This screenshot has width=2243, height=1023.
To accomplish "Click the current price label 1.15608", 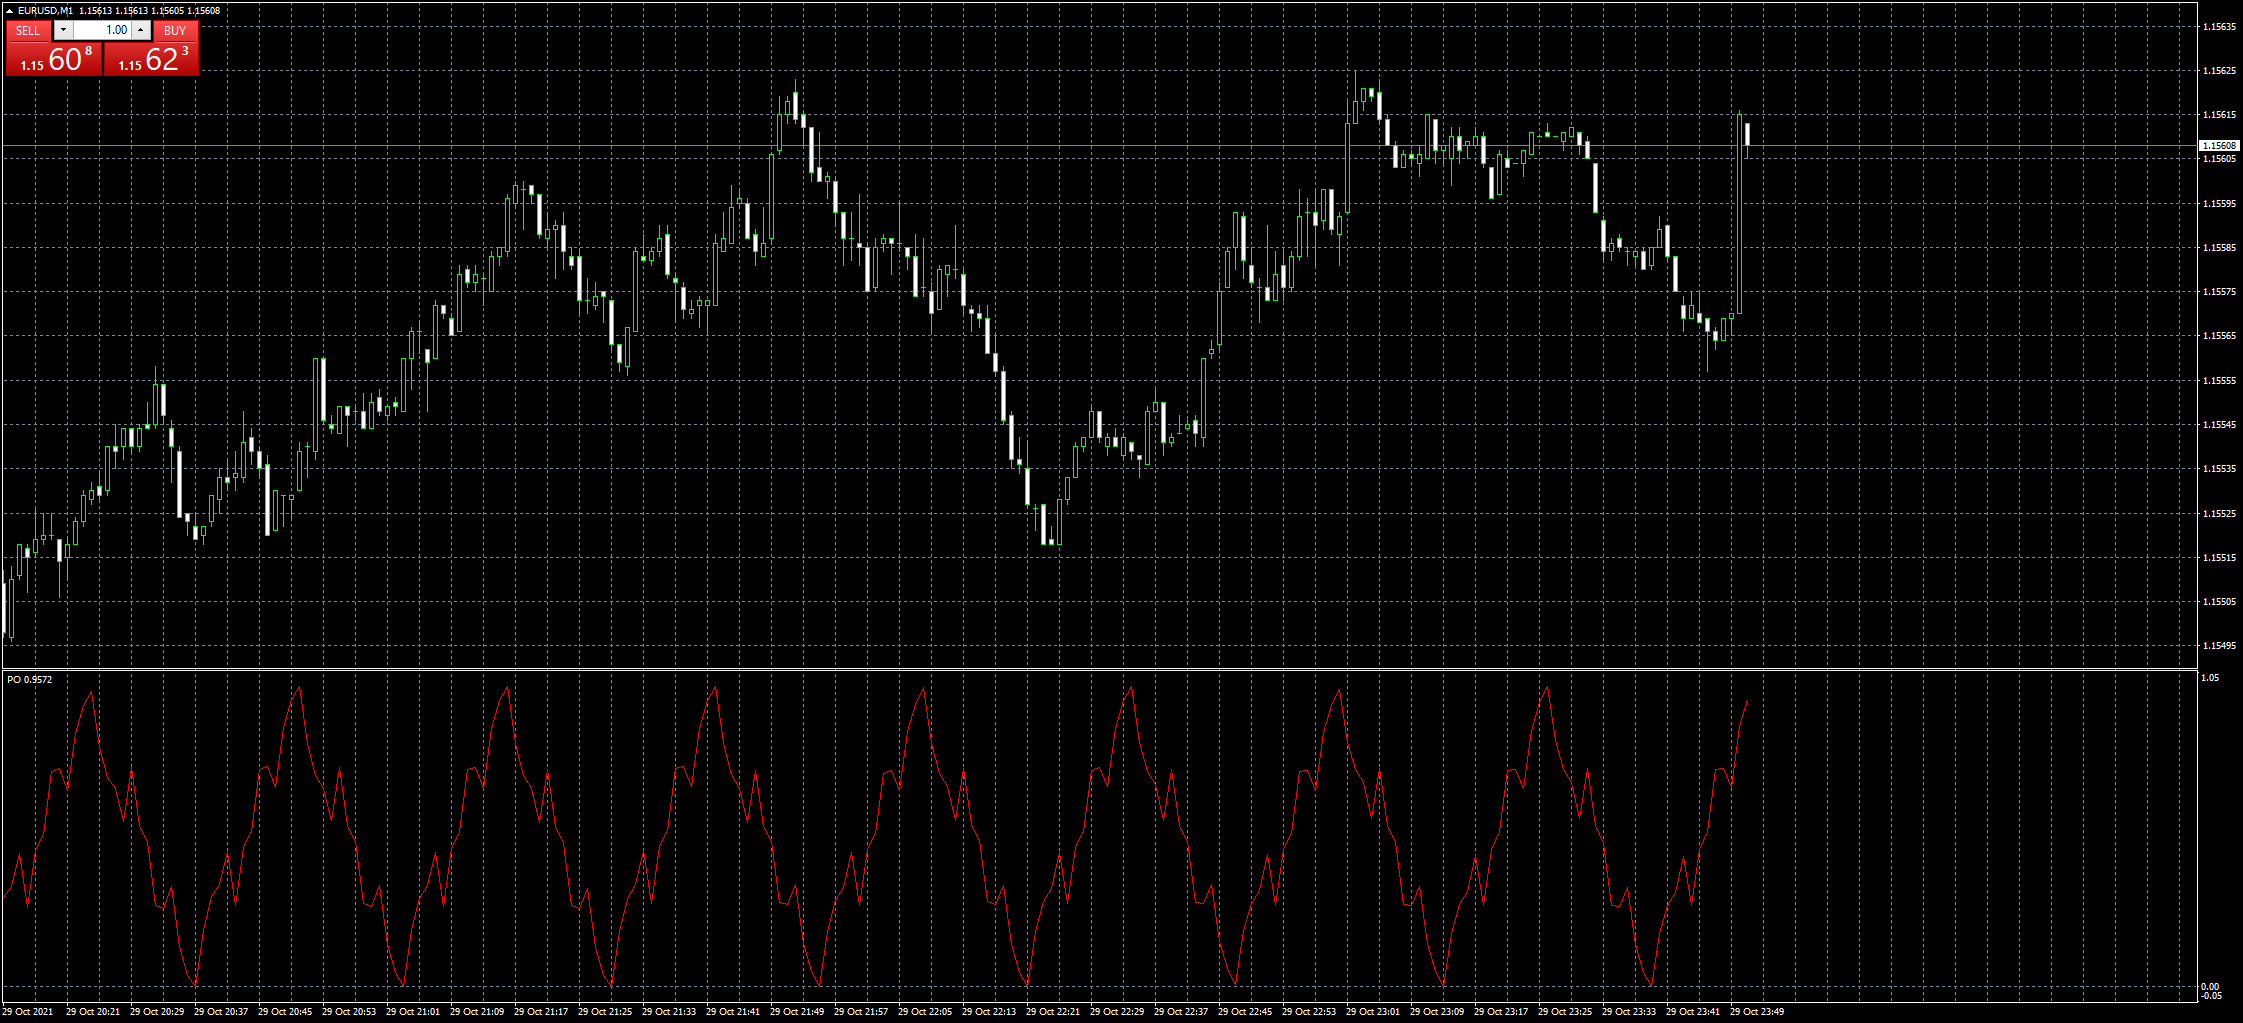I will pos(2219,146).
